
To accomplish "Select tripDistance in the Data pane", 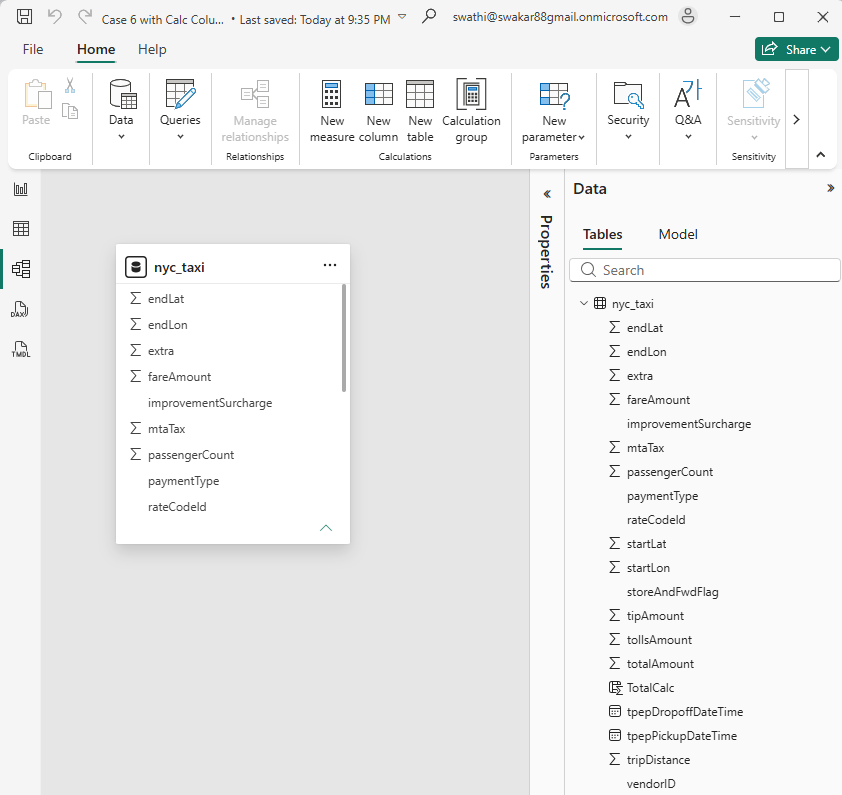I will click(658, 760).
